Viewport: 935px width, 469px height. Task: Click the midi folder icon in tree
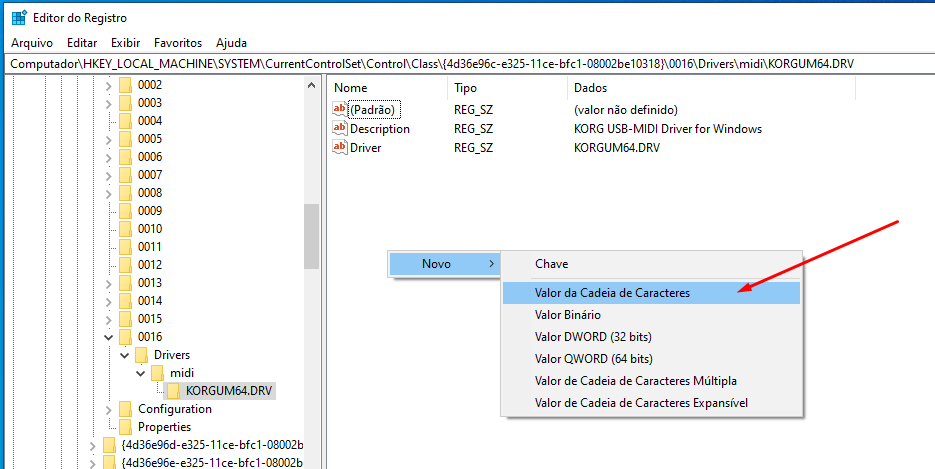coord(158,373)
